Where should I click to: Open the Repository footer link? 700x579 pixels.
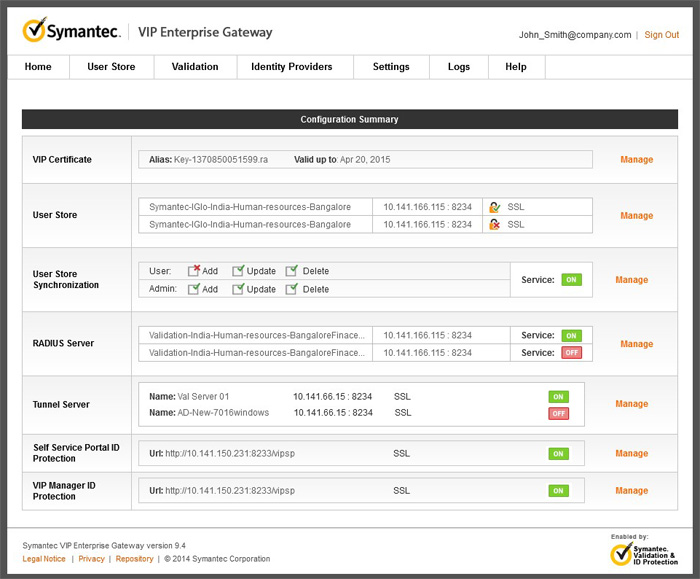pos(134,559)
